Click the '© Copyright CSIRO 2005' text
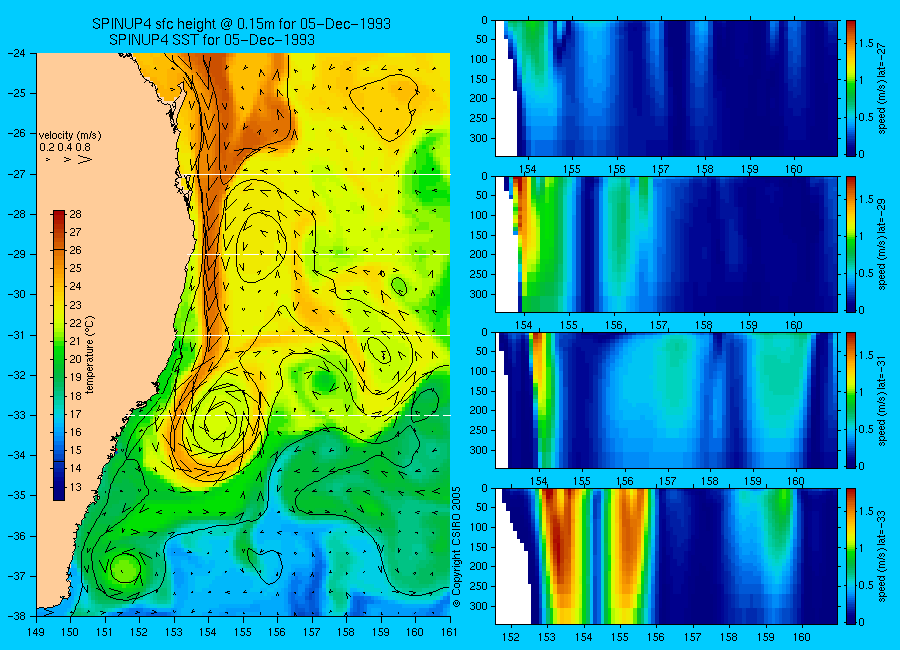 457,547
